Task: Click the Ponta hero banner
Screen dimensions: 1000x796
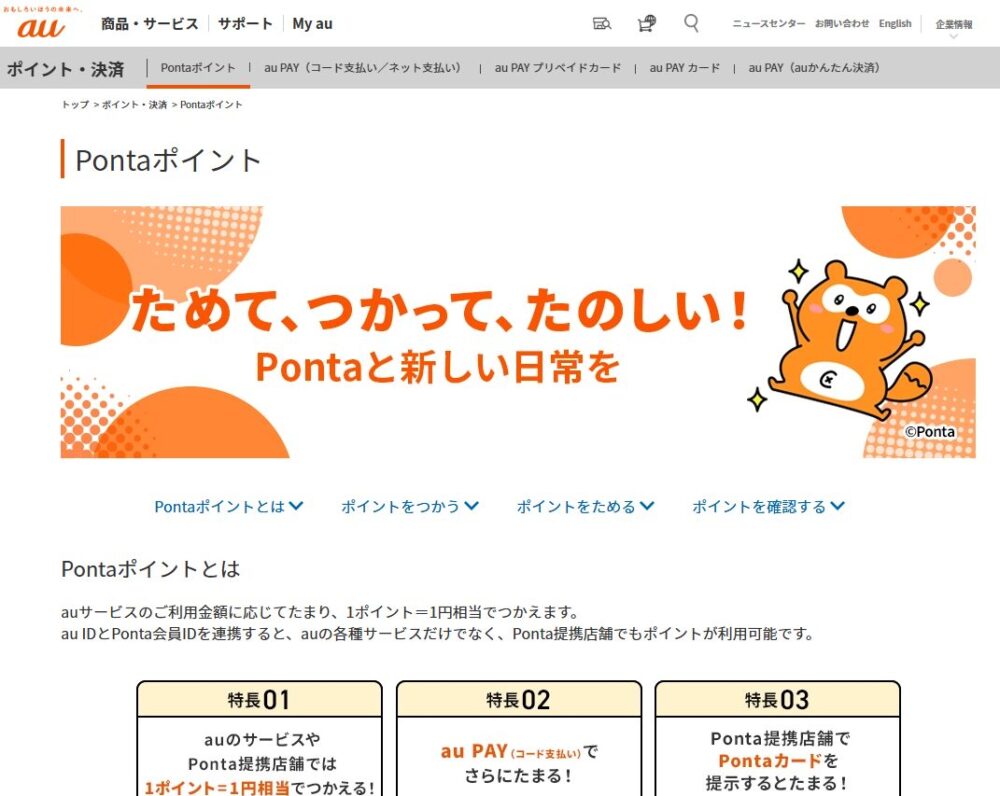Action: point(518,332)
